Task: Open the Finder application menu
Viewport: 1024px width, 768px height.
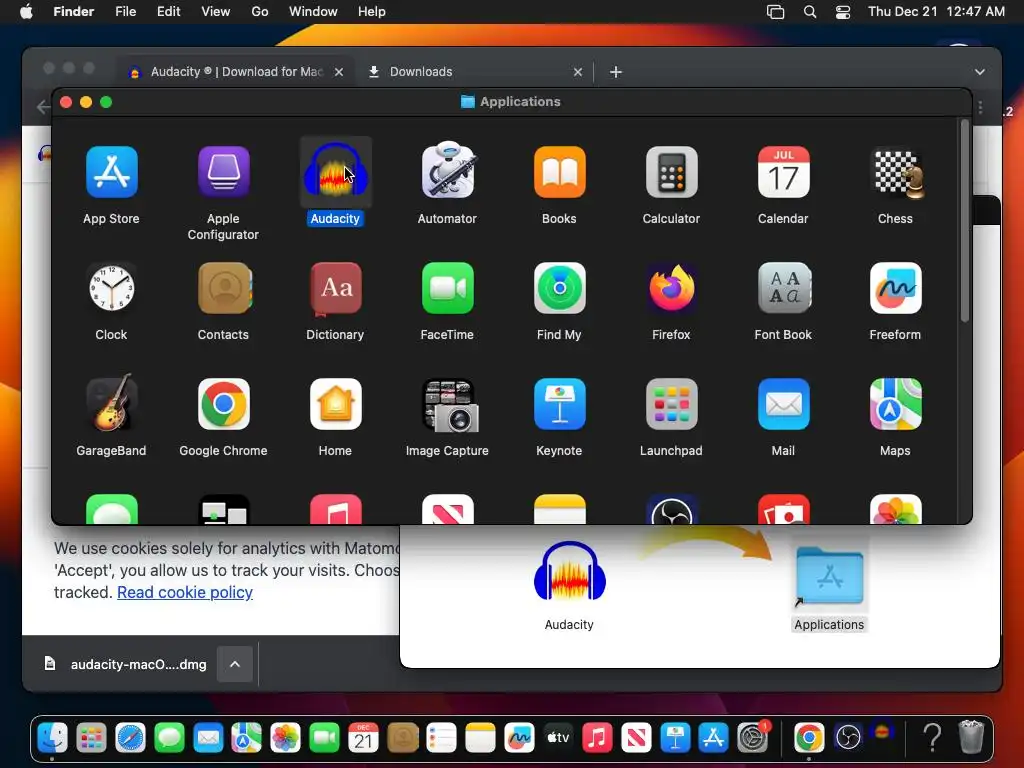Action: pyautogui.click(x=73, y=12)
